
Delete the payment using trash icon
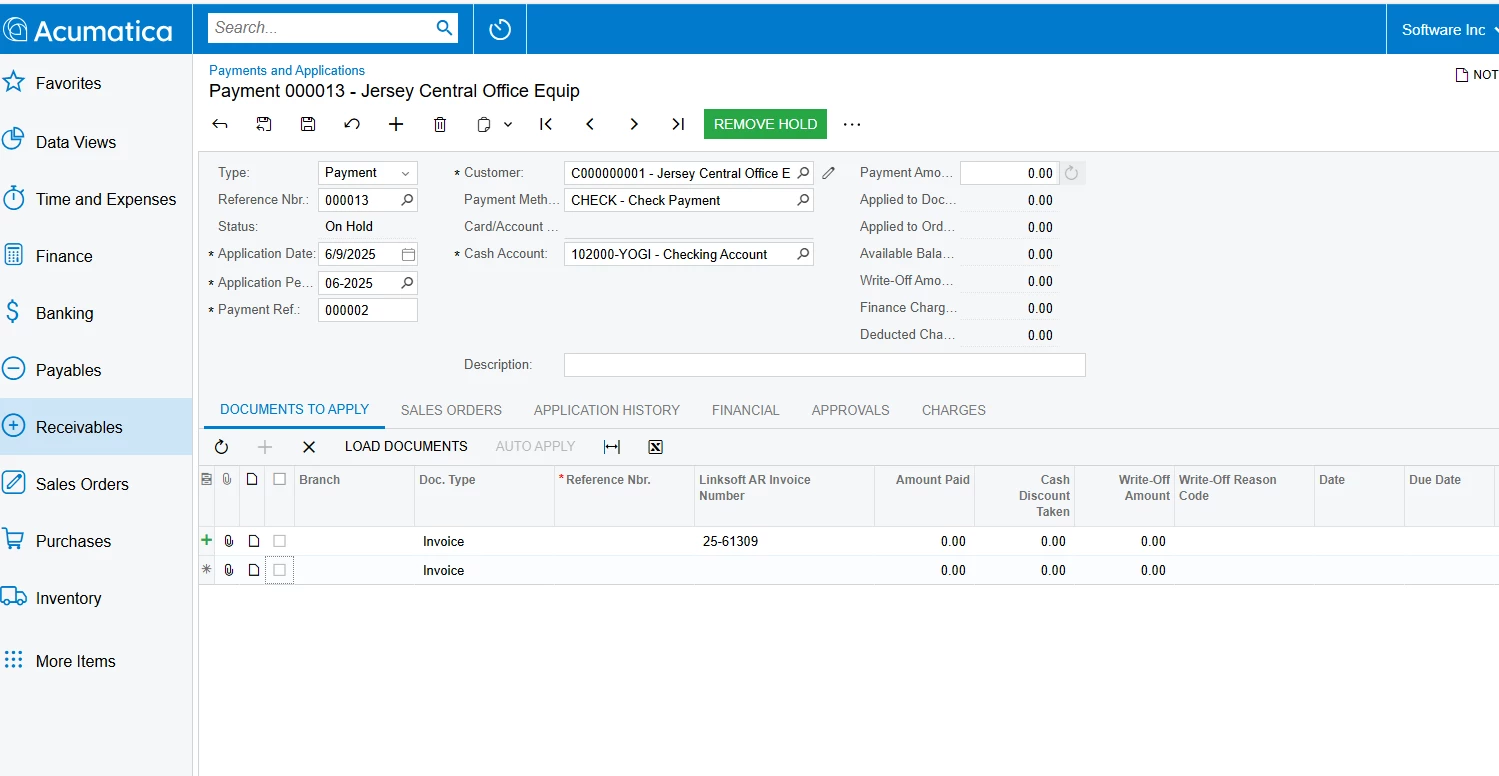(x=440, y=124)
